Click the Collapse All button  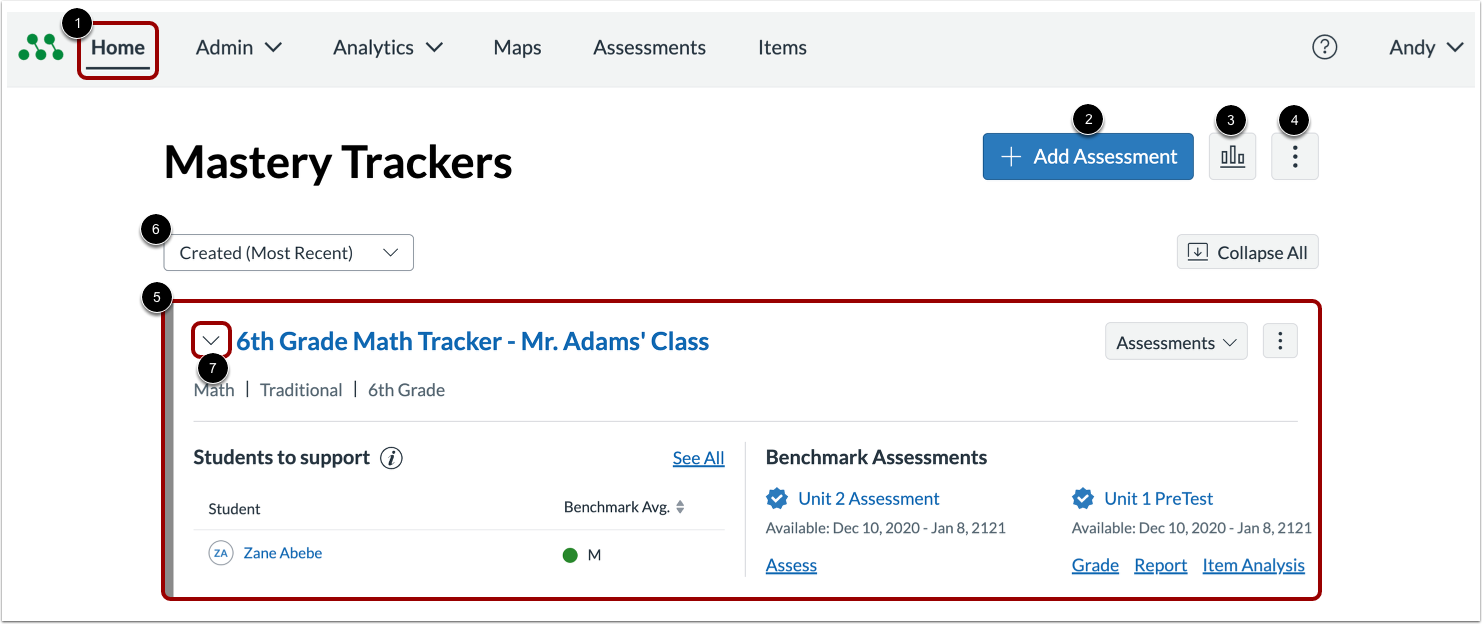[1248, 252]
